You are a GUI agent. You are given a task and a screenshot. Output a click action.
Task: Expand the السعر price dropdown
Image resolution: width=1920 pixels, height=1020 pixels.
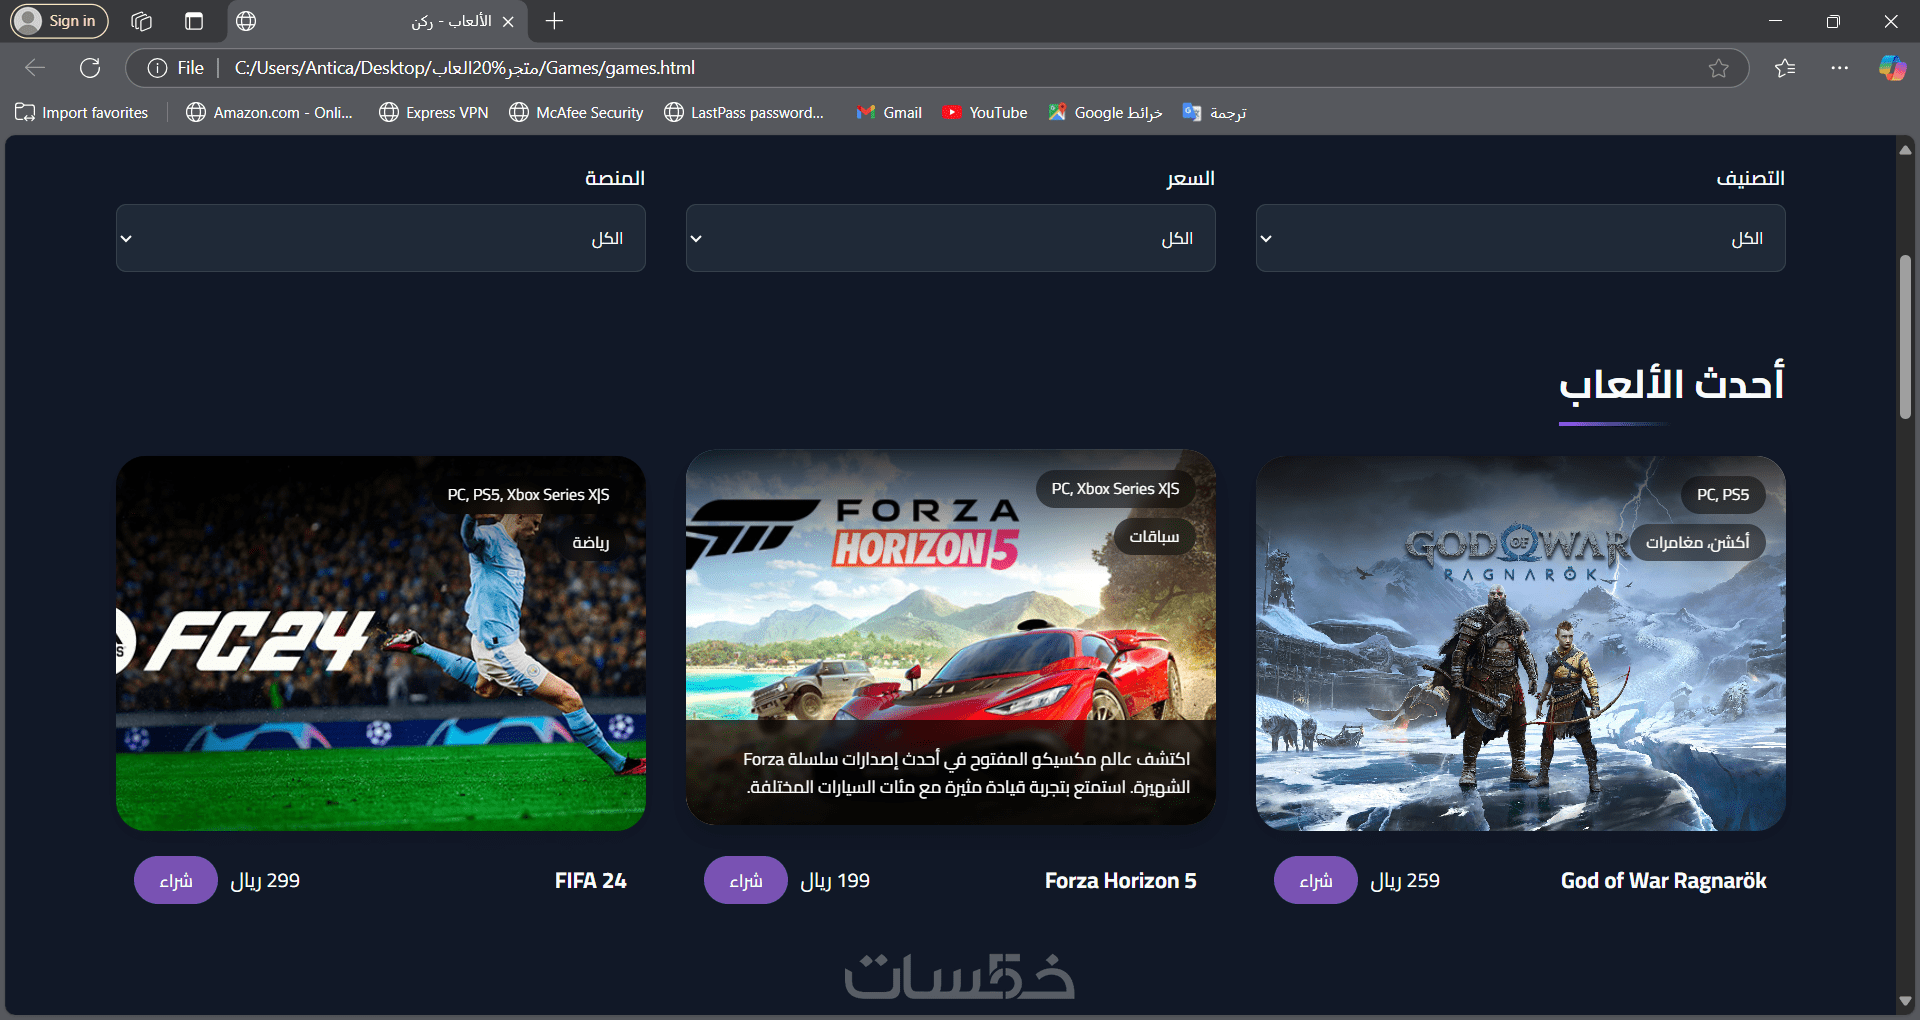950,238
